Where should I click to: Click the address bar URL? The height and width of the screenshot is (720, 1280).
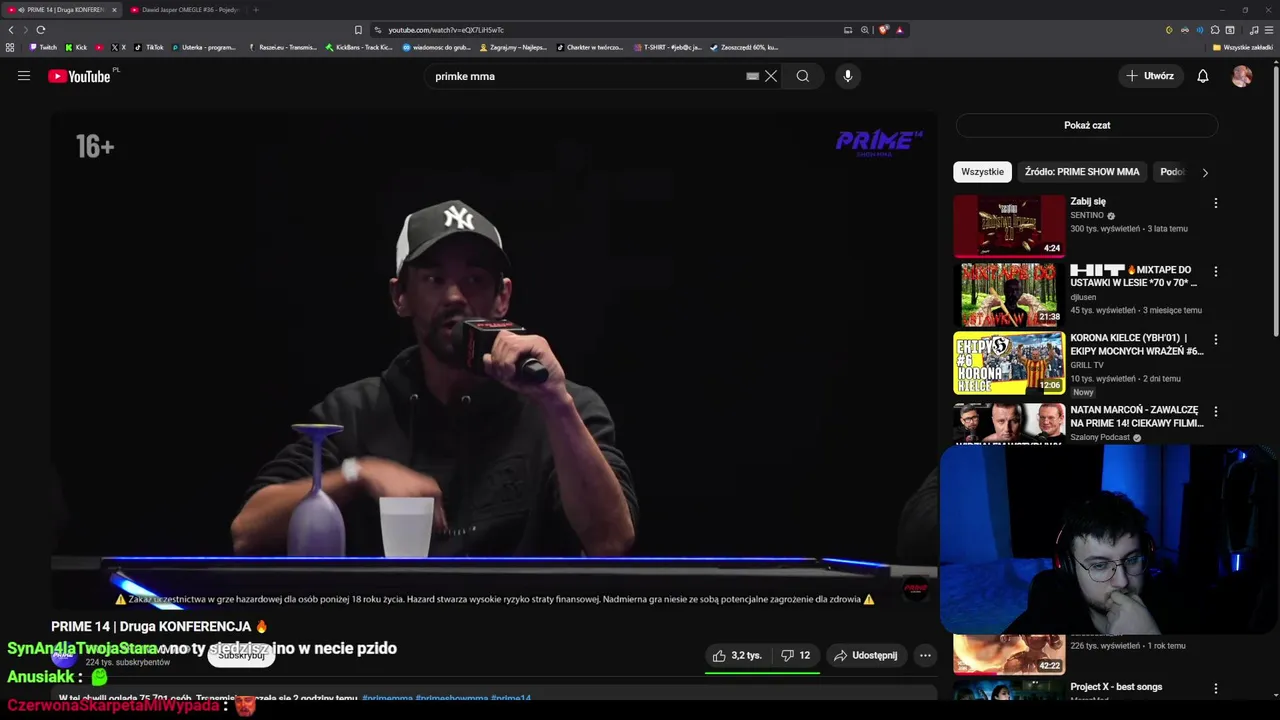tap(446, 30)
